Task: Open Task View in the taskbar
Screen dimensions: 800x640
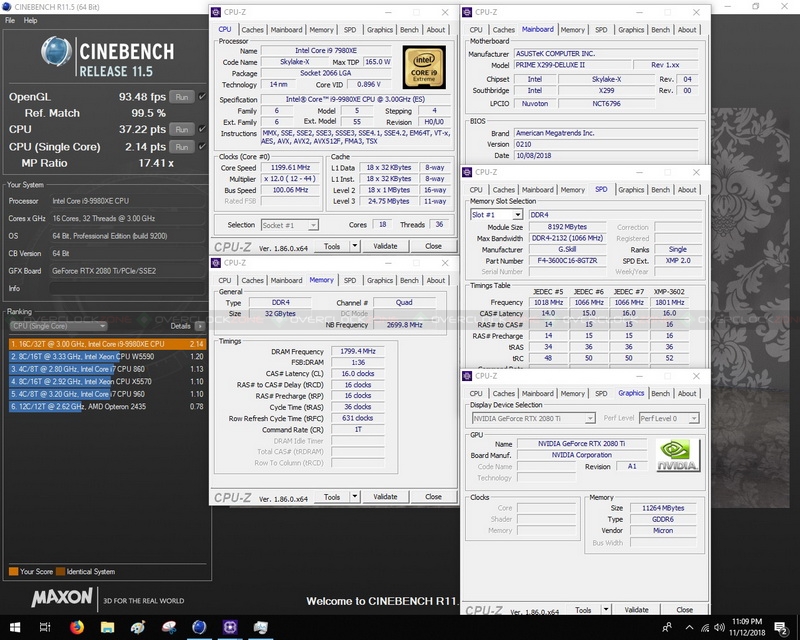Action: 46,627
